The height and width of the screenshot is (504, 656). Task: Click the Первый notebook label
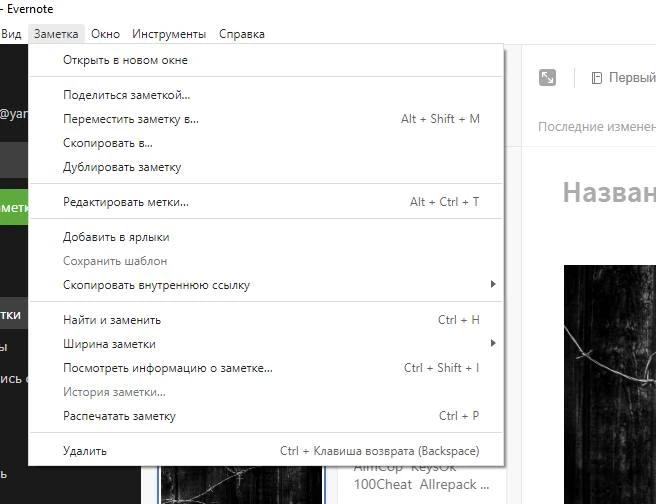pyautogui.click(x=632, y=78)
